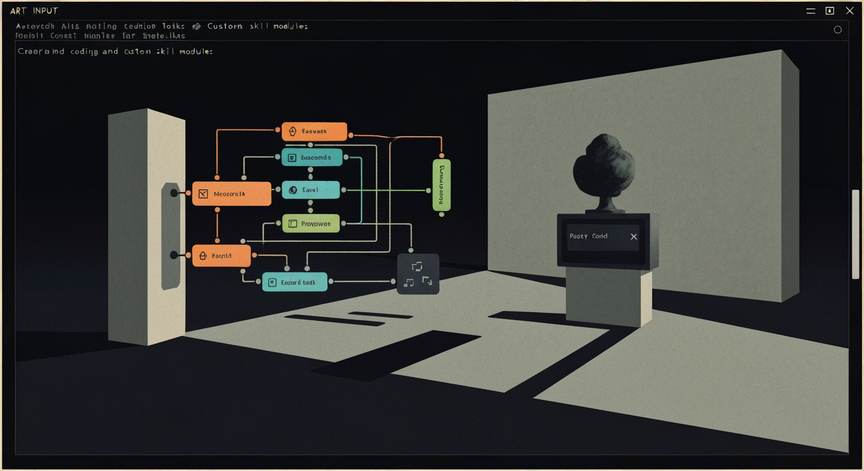Click the folder icon in the dark gray node
The height and width of the screenshot is (471, 864).
coord(417,267)
